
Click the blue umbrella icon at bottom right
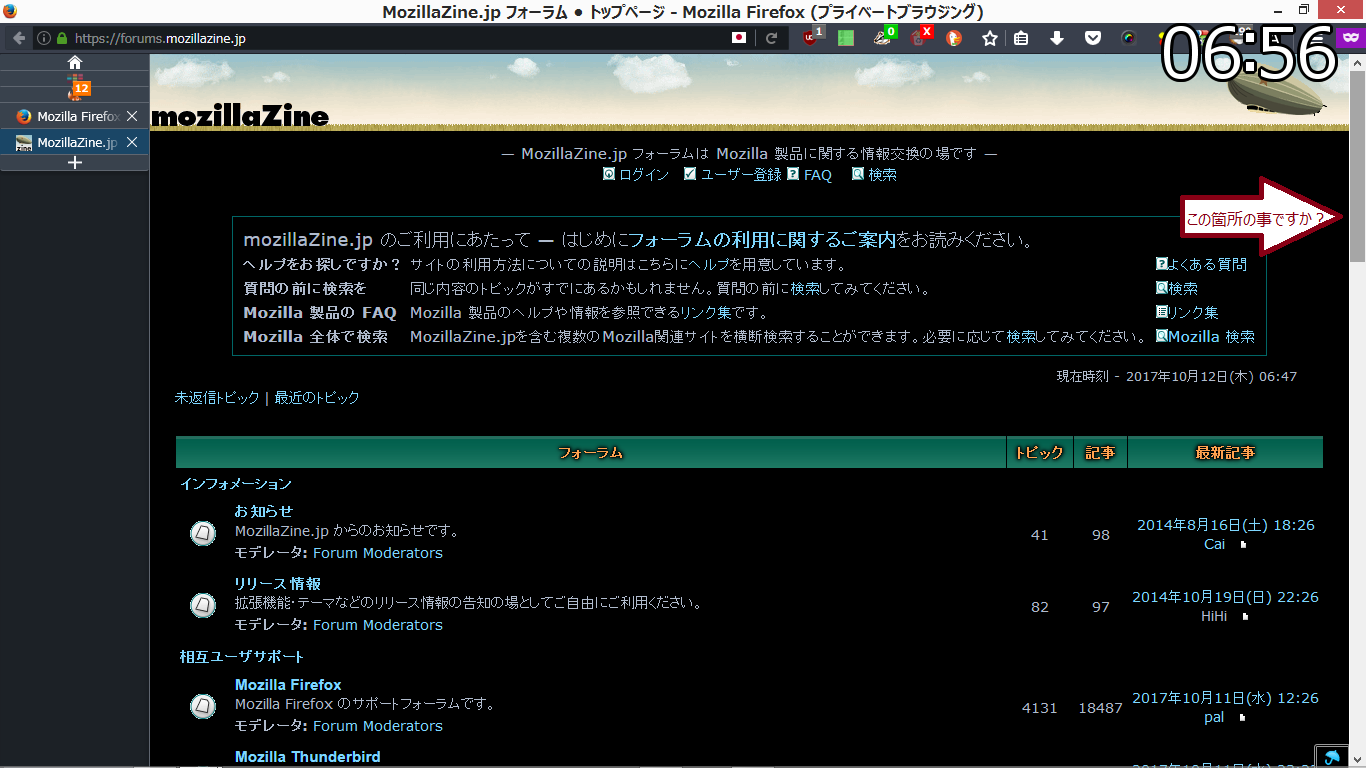pyautogui.click(x=1330, y=757)
